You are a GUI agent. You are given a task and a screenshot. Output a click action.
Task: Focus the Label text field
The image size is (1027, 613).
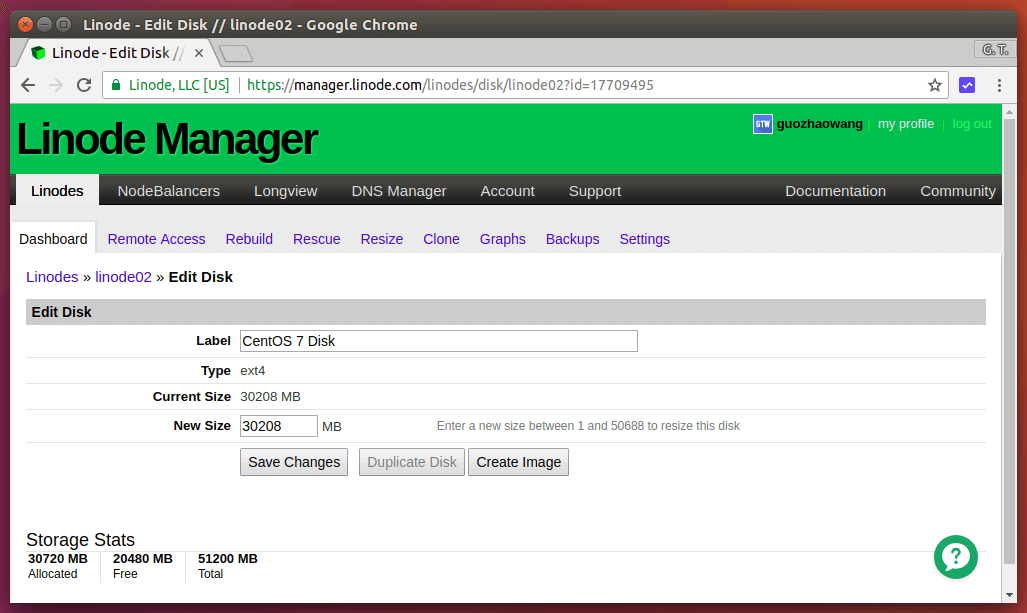(438, 341)
